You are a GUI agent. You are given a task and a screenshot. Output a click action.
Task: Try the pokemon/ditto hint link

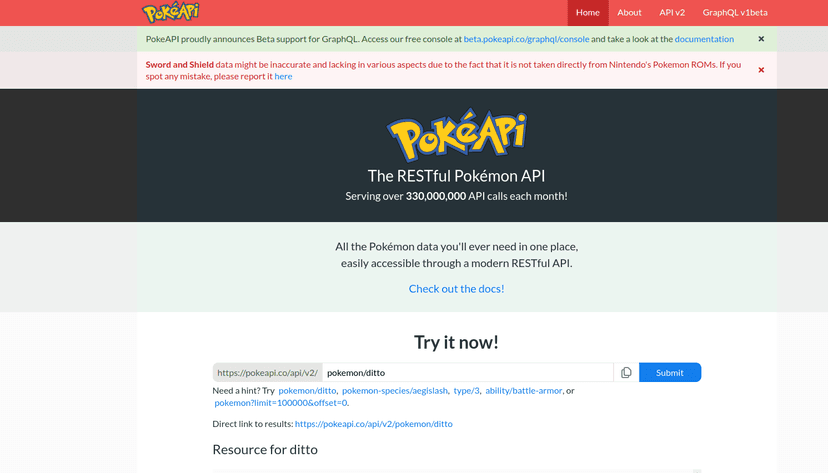307,391
